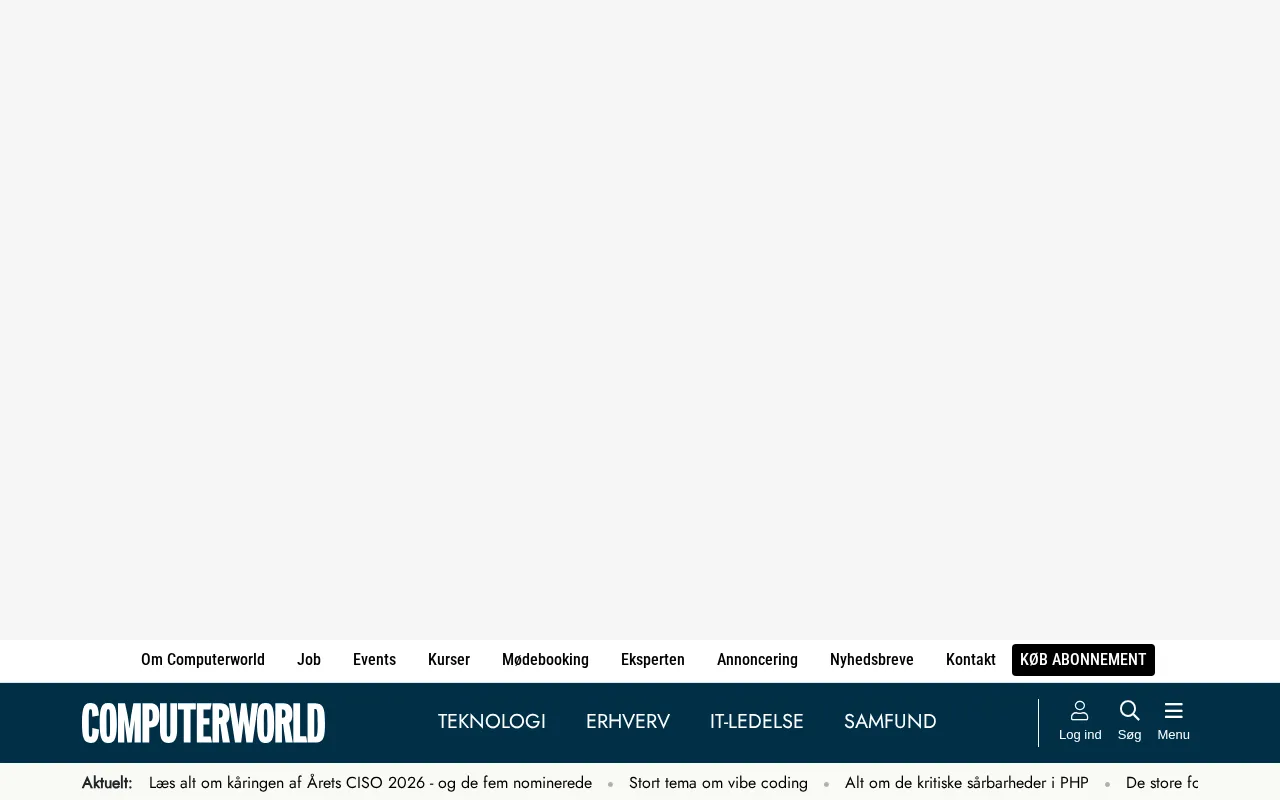Viewport: 1280px width, 800px height.
Task: Go to the Erhverv section
Action: click(x=628, y=722)
